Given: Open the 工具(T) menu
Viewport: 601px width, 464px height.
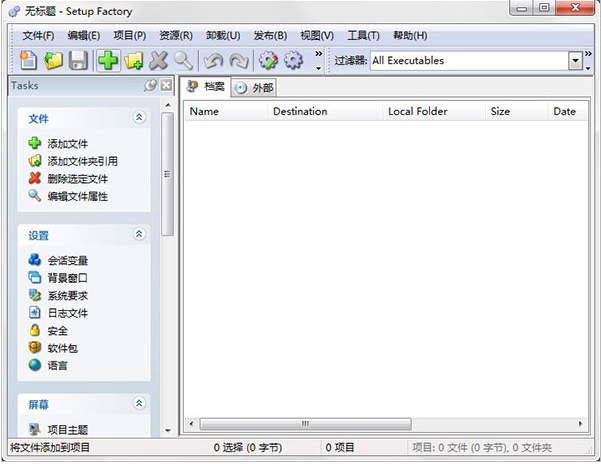Looking at the screenshot, I should click(x=363, y=36).
